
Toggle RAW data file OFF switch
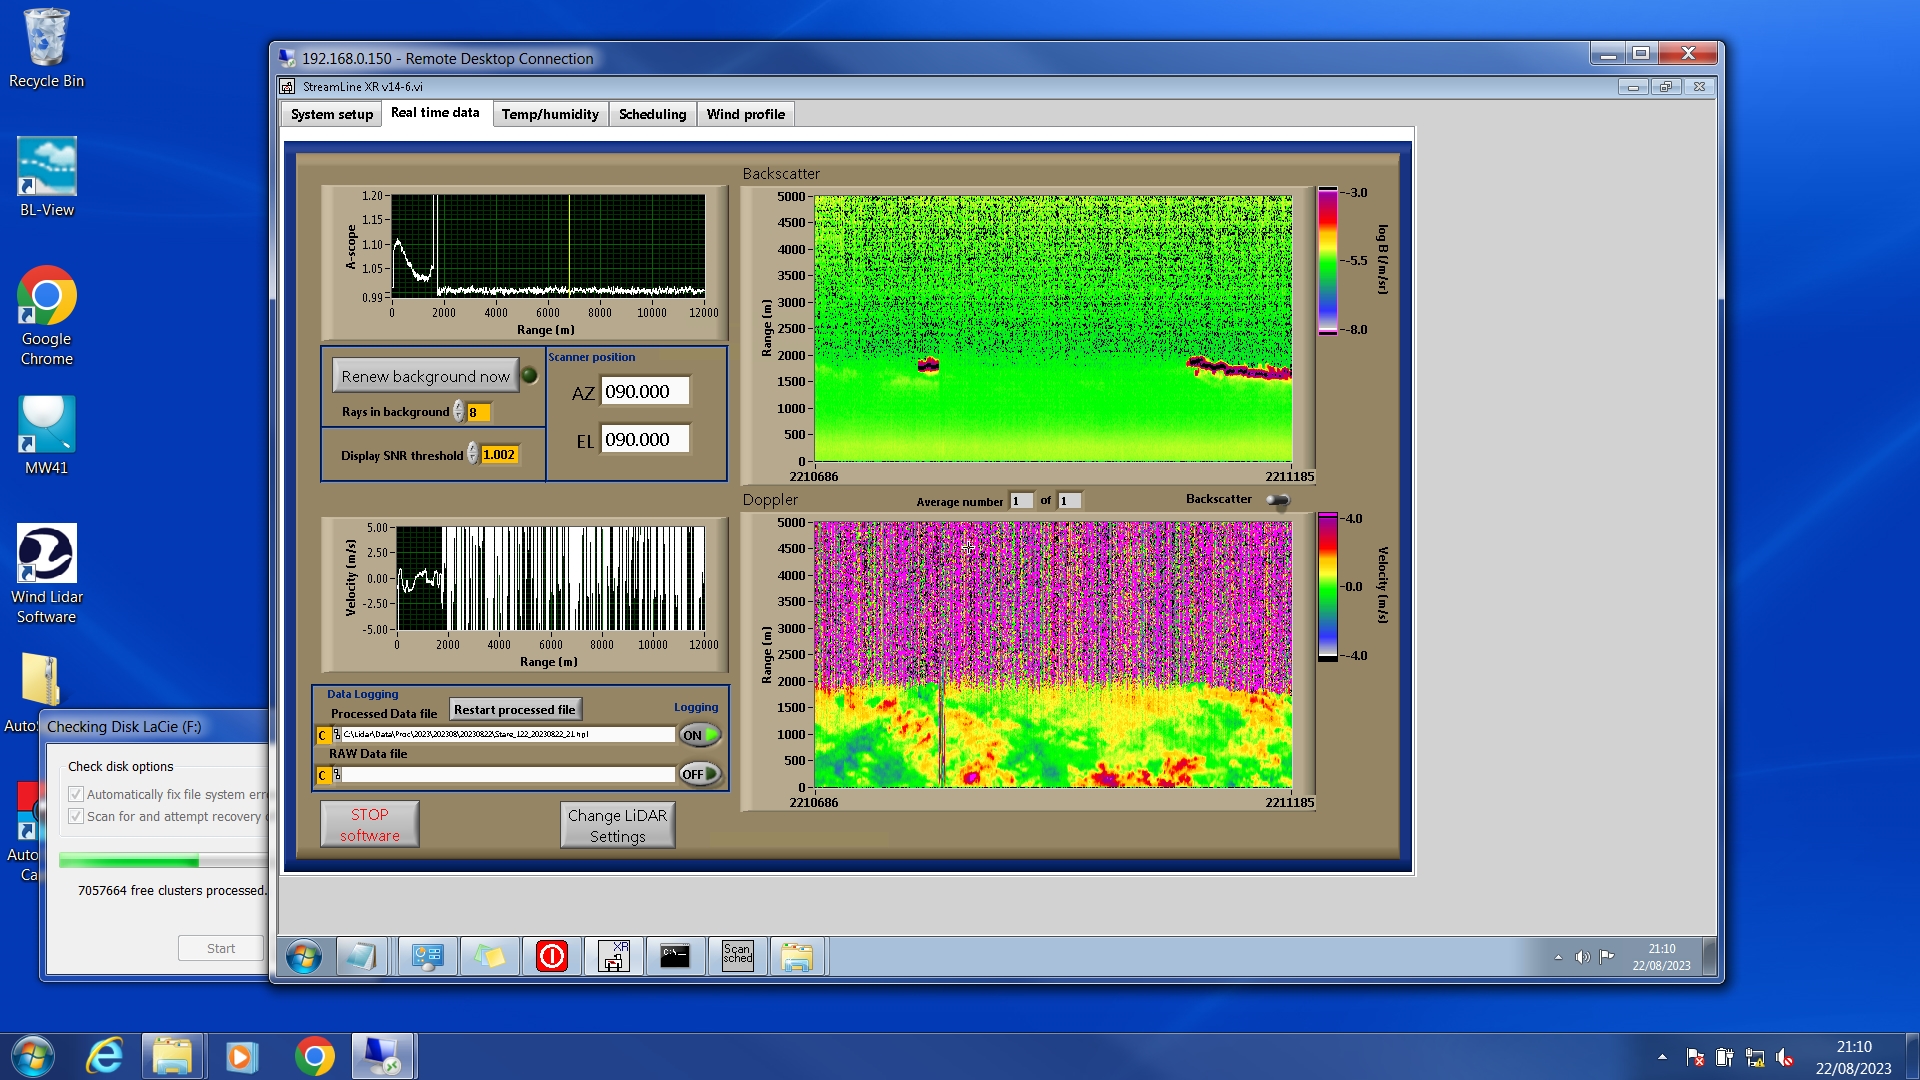[700, 774]
